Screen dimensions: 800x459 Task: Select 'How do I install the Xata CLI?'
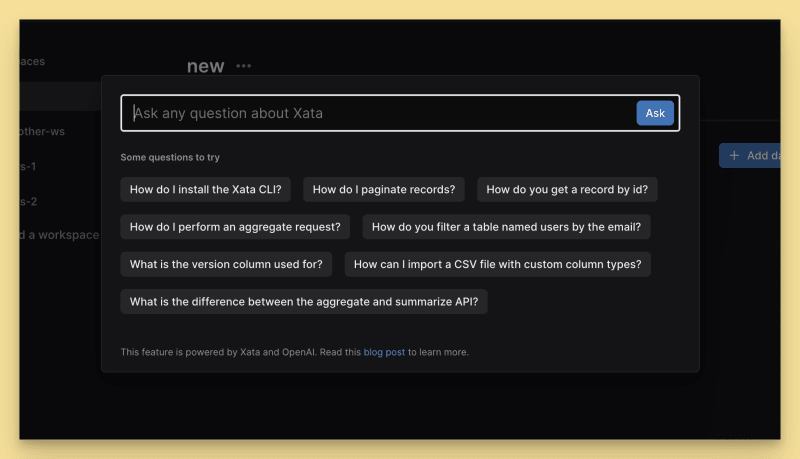(x=206, y=189)
